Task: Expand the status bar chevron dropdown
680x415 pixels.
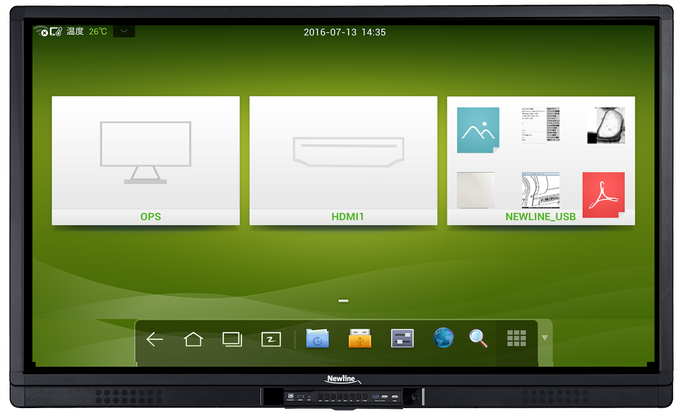Action: click(124, 31)
